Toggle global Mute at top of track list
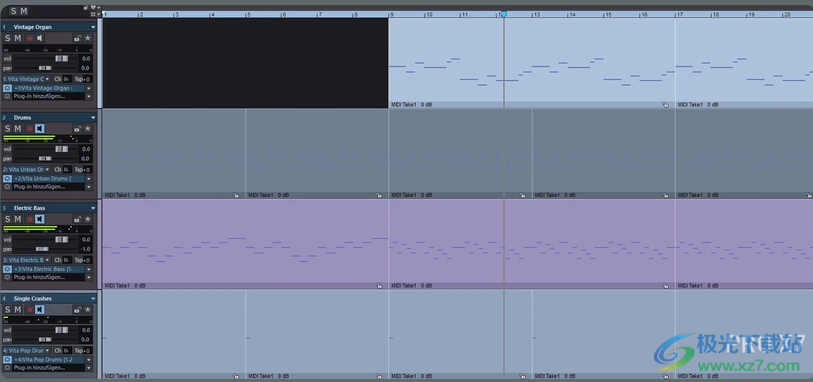Screen dimensions: 813x382 (x=23, y=11)
